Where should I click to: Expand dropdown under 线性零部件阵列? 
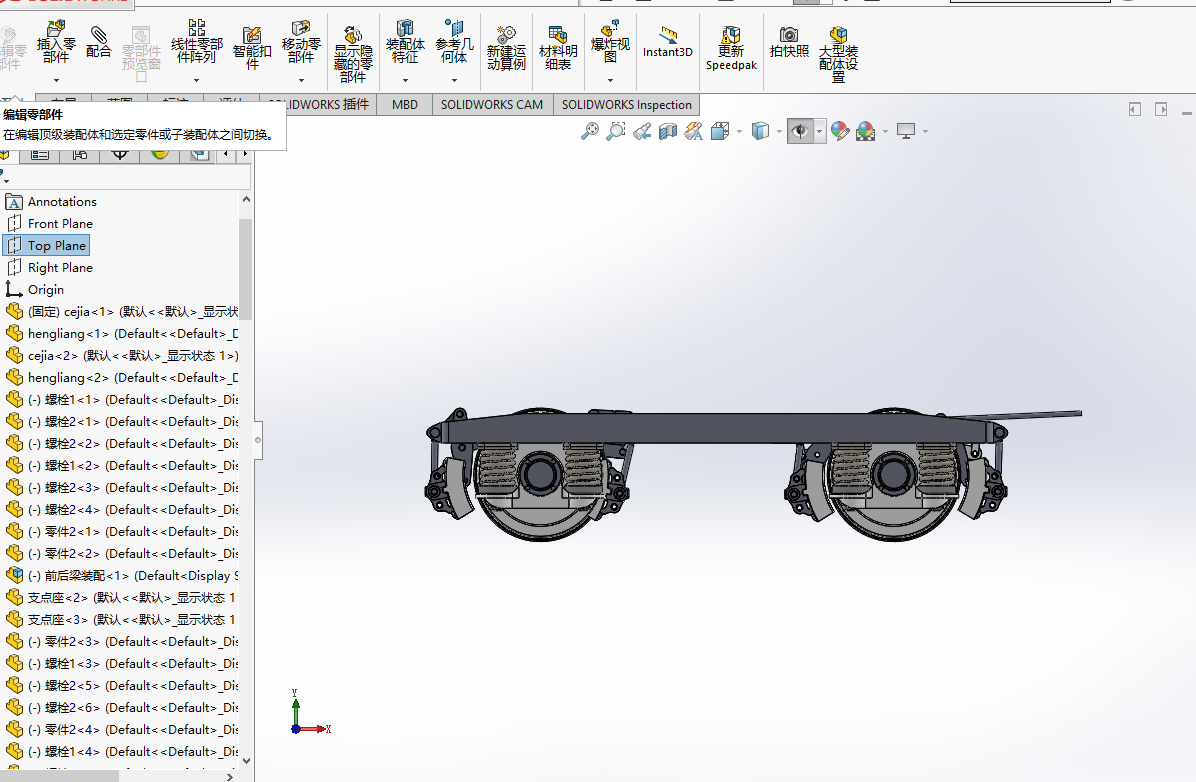coord(196,80)
